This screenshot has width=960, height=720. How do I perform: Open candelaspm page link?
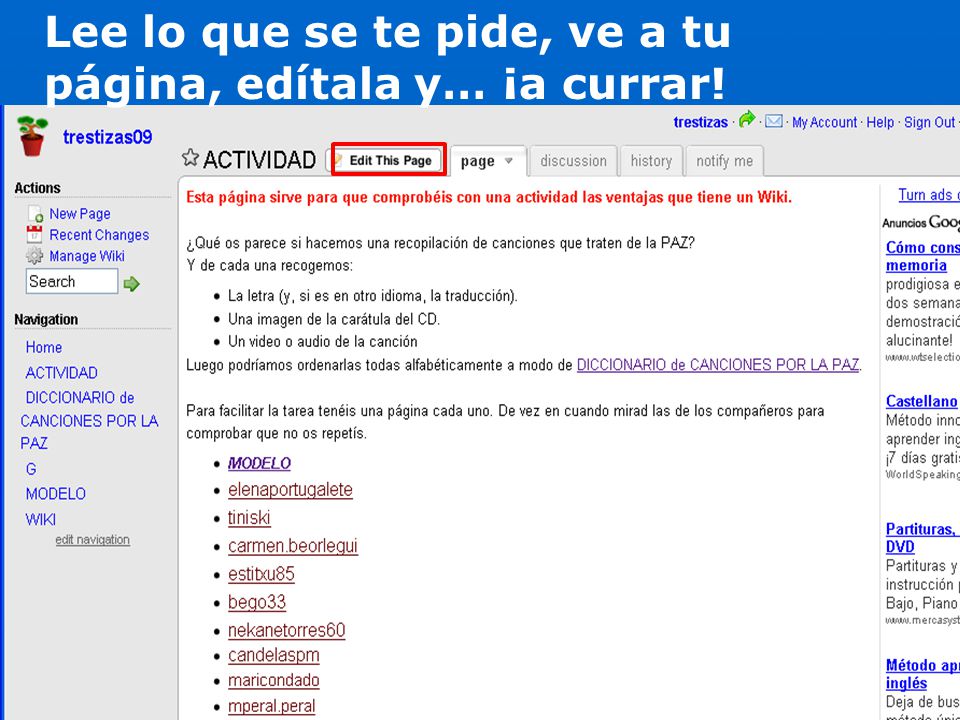point(274,655)
